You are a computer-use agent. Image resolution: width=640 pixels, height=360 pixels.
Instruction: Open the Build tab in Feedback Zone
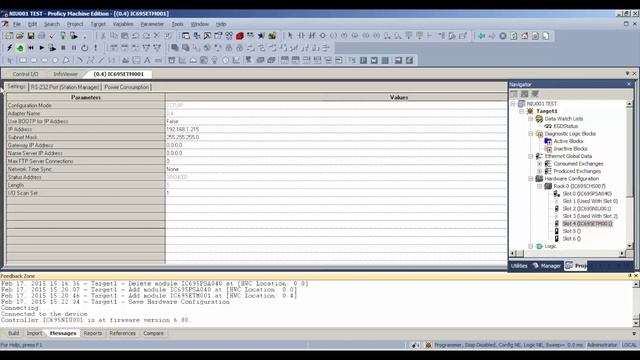pyautogui.click(x=13, y=333)
